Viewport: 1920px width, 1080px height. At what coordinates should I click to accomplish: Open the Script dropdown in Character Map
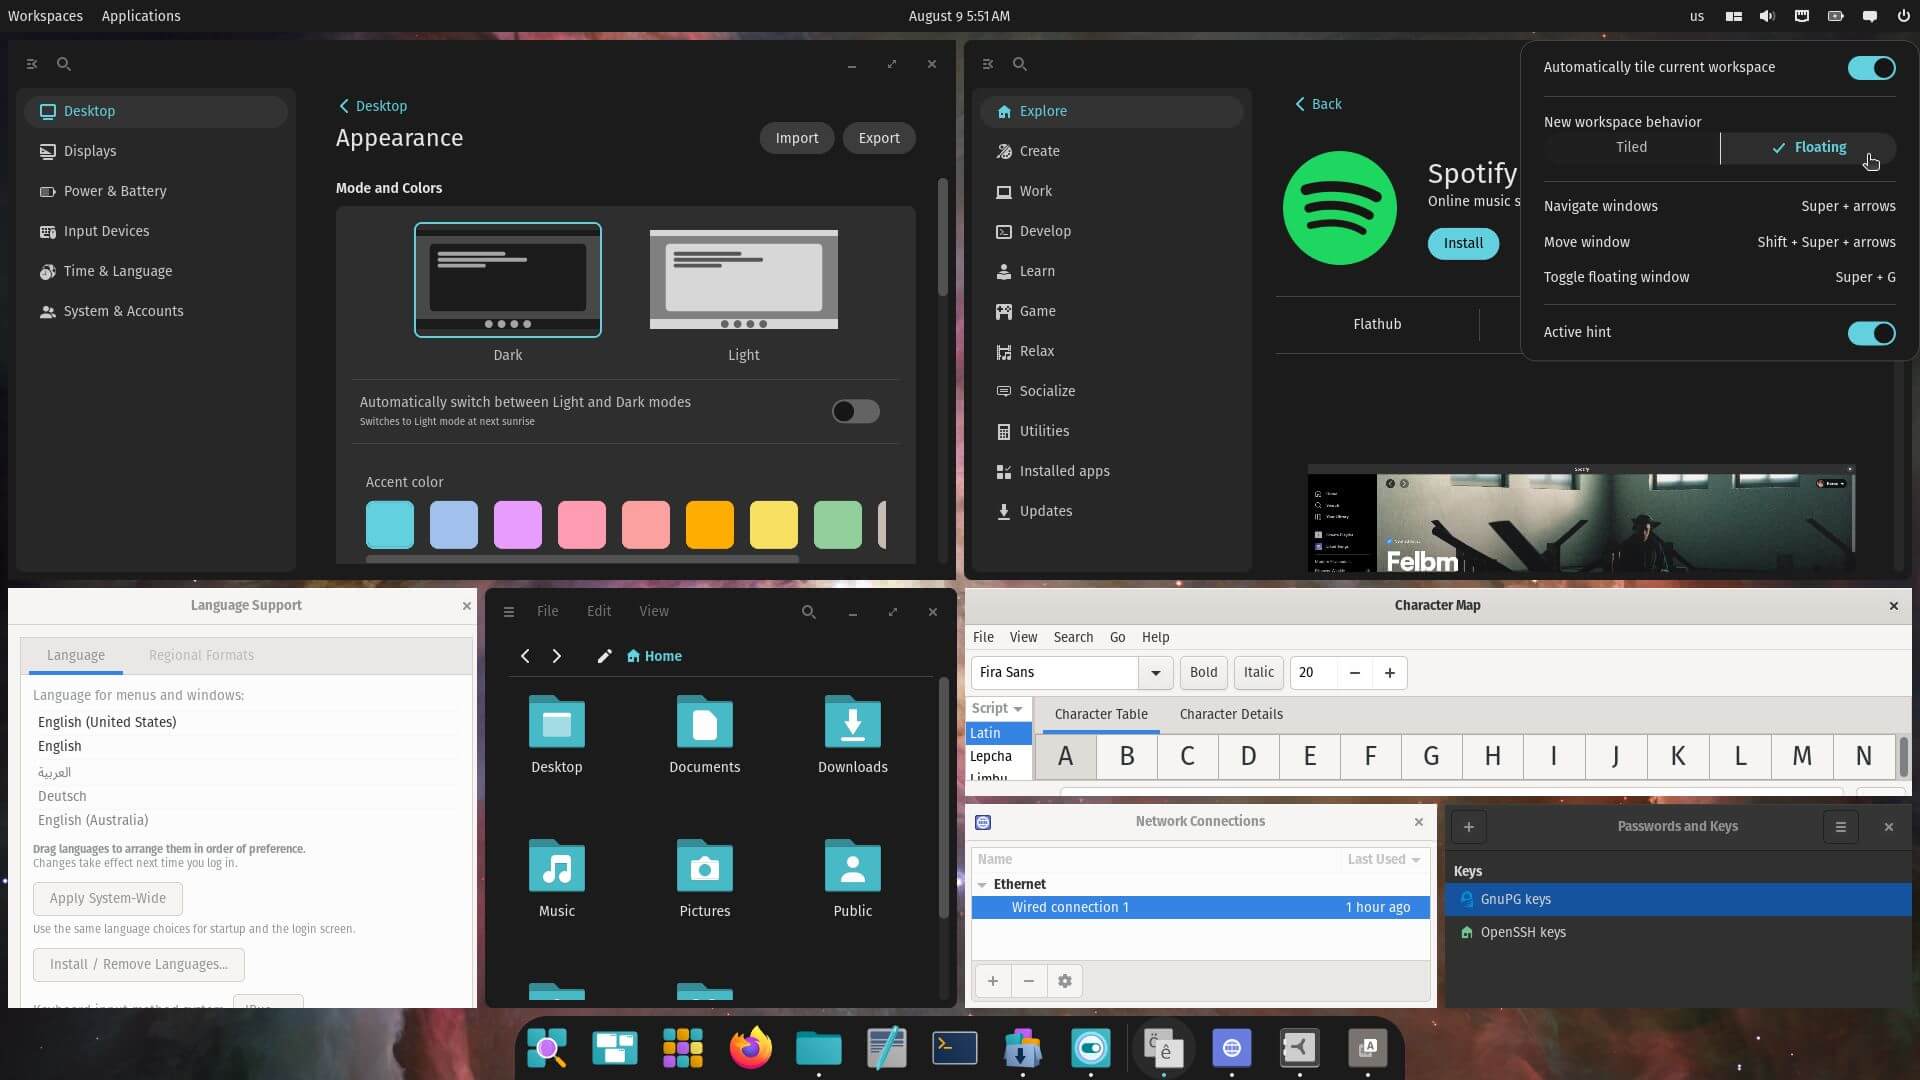pos(997,708)
